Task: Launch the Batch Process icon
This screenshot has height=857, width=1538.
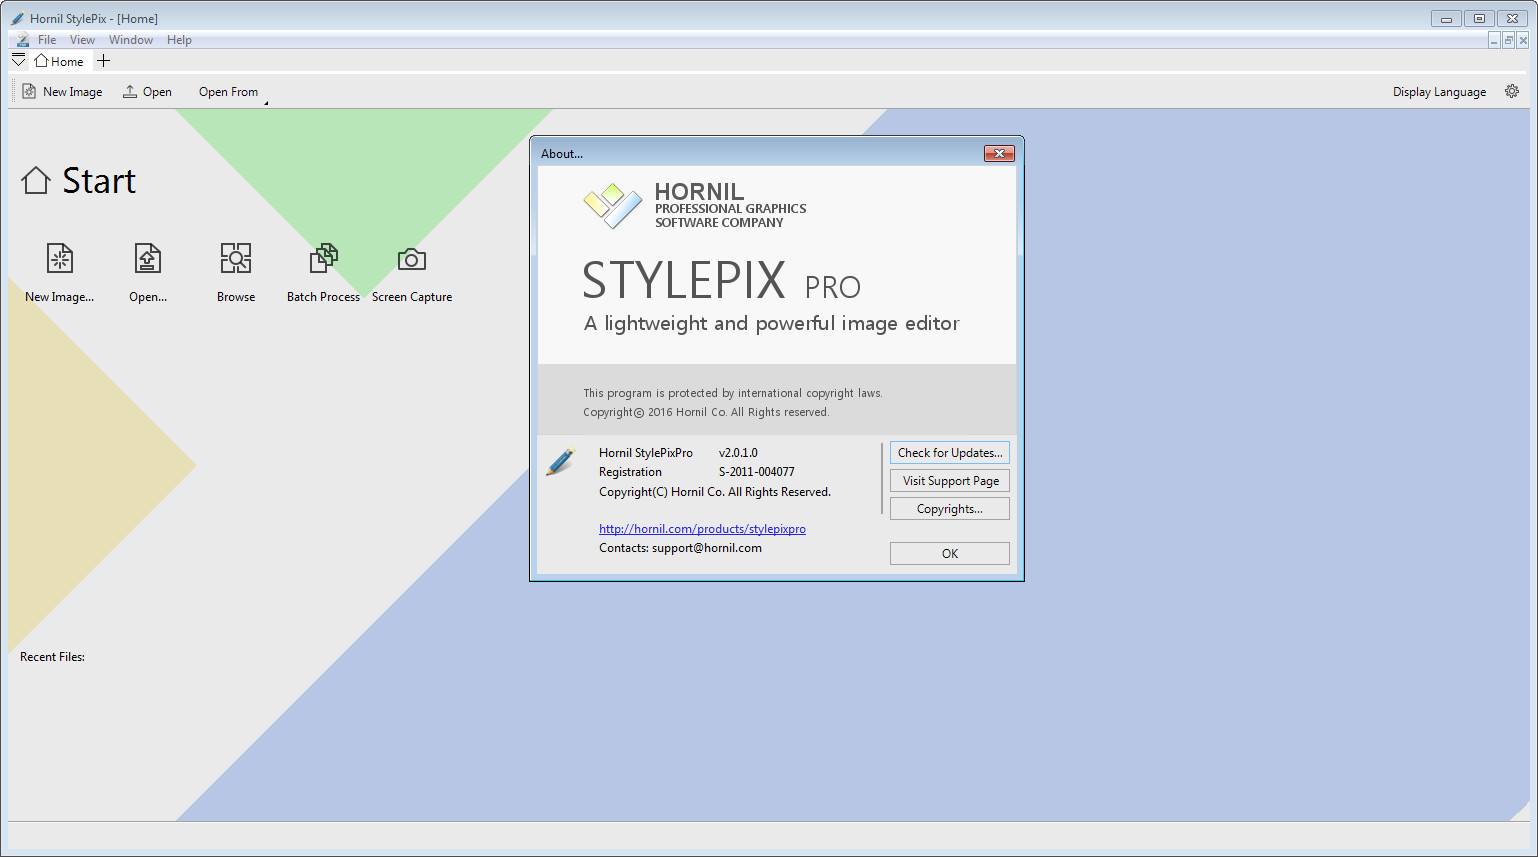Action: coord(323,259)
